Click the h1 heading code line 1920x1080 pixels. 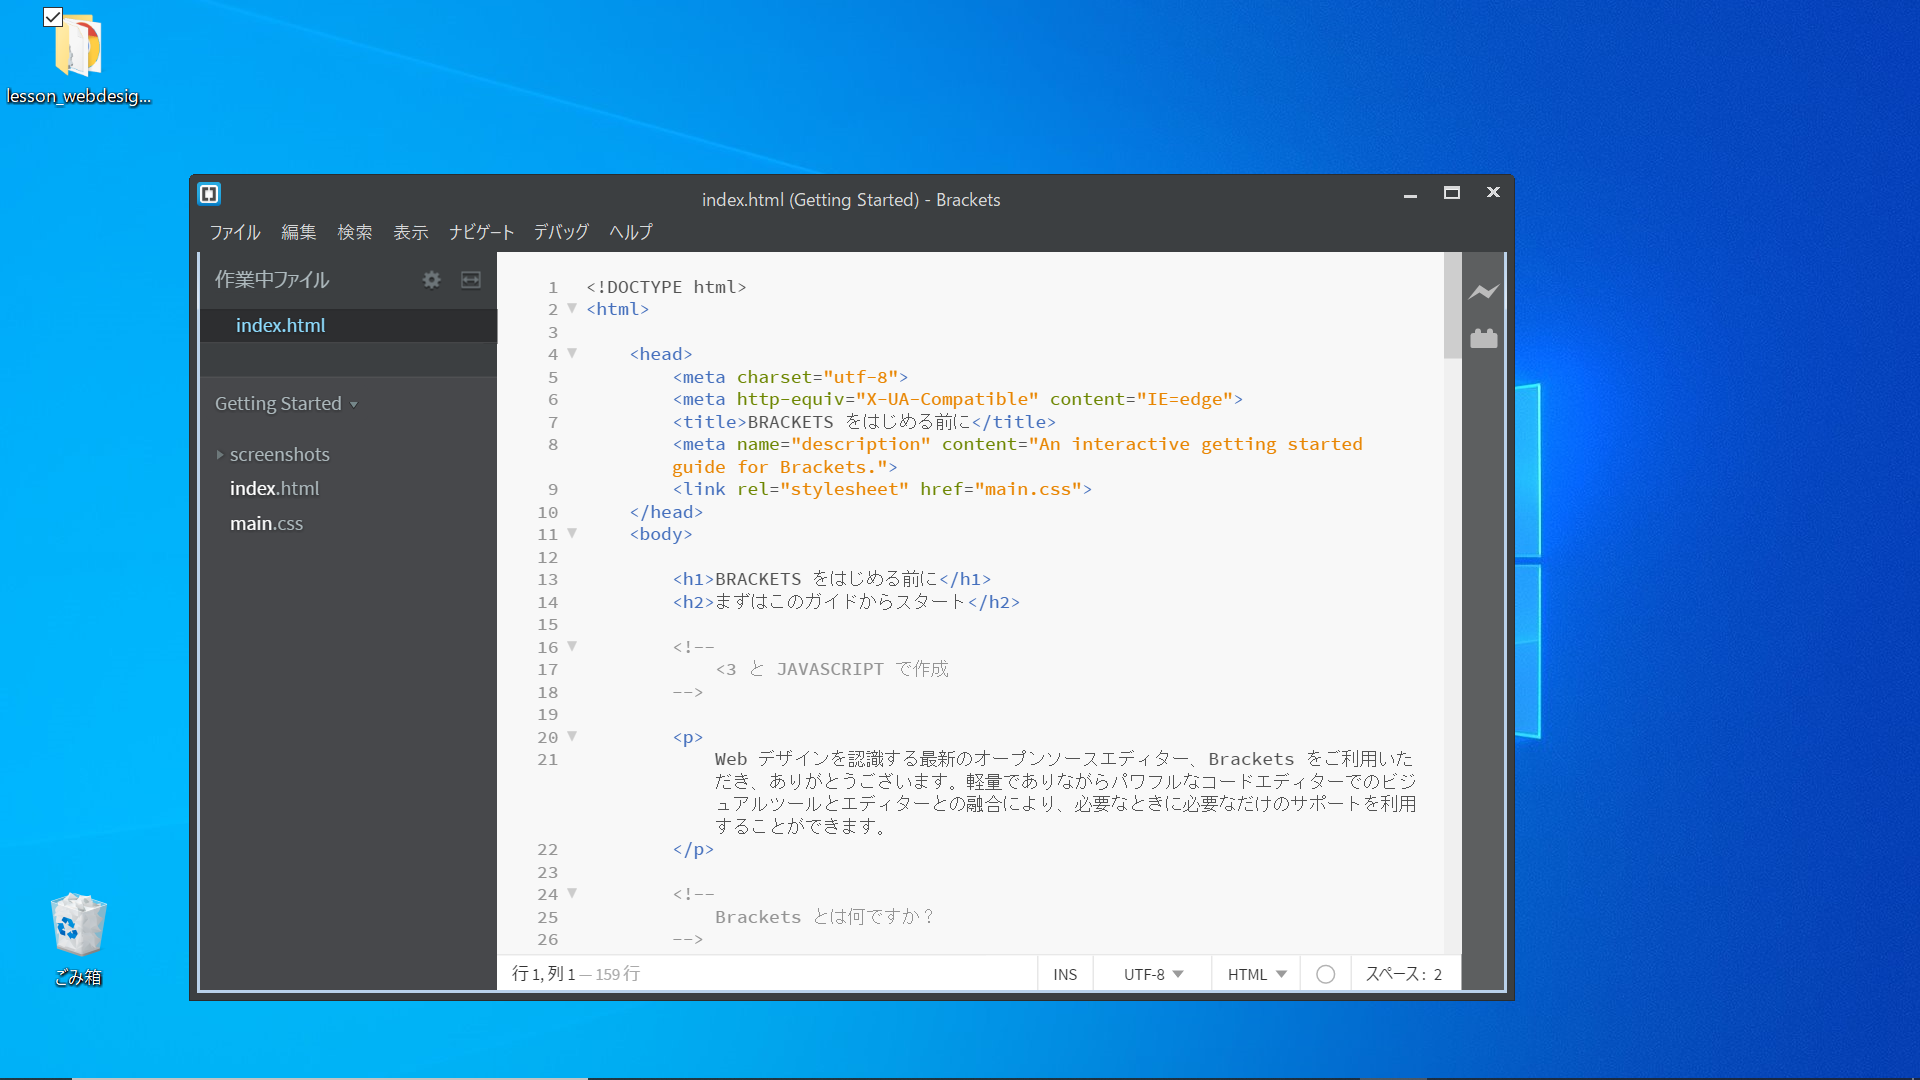[x=832, y=579]
